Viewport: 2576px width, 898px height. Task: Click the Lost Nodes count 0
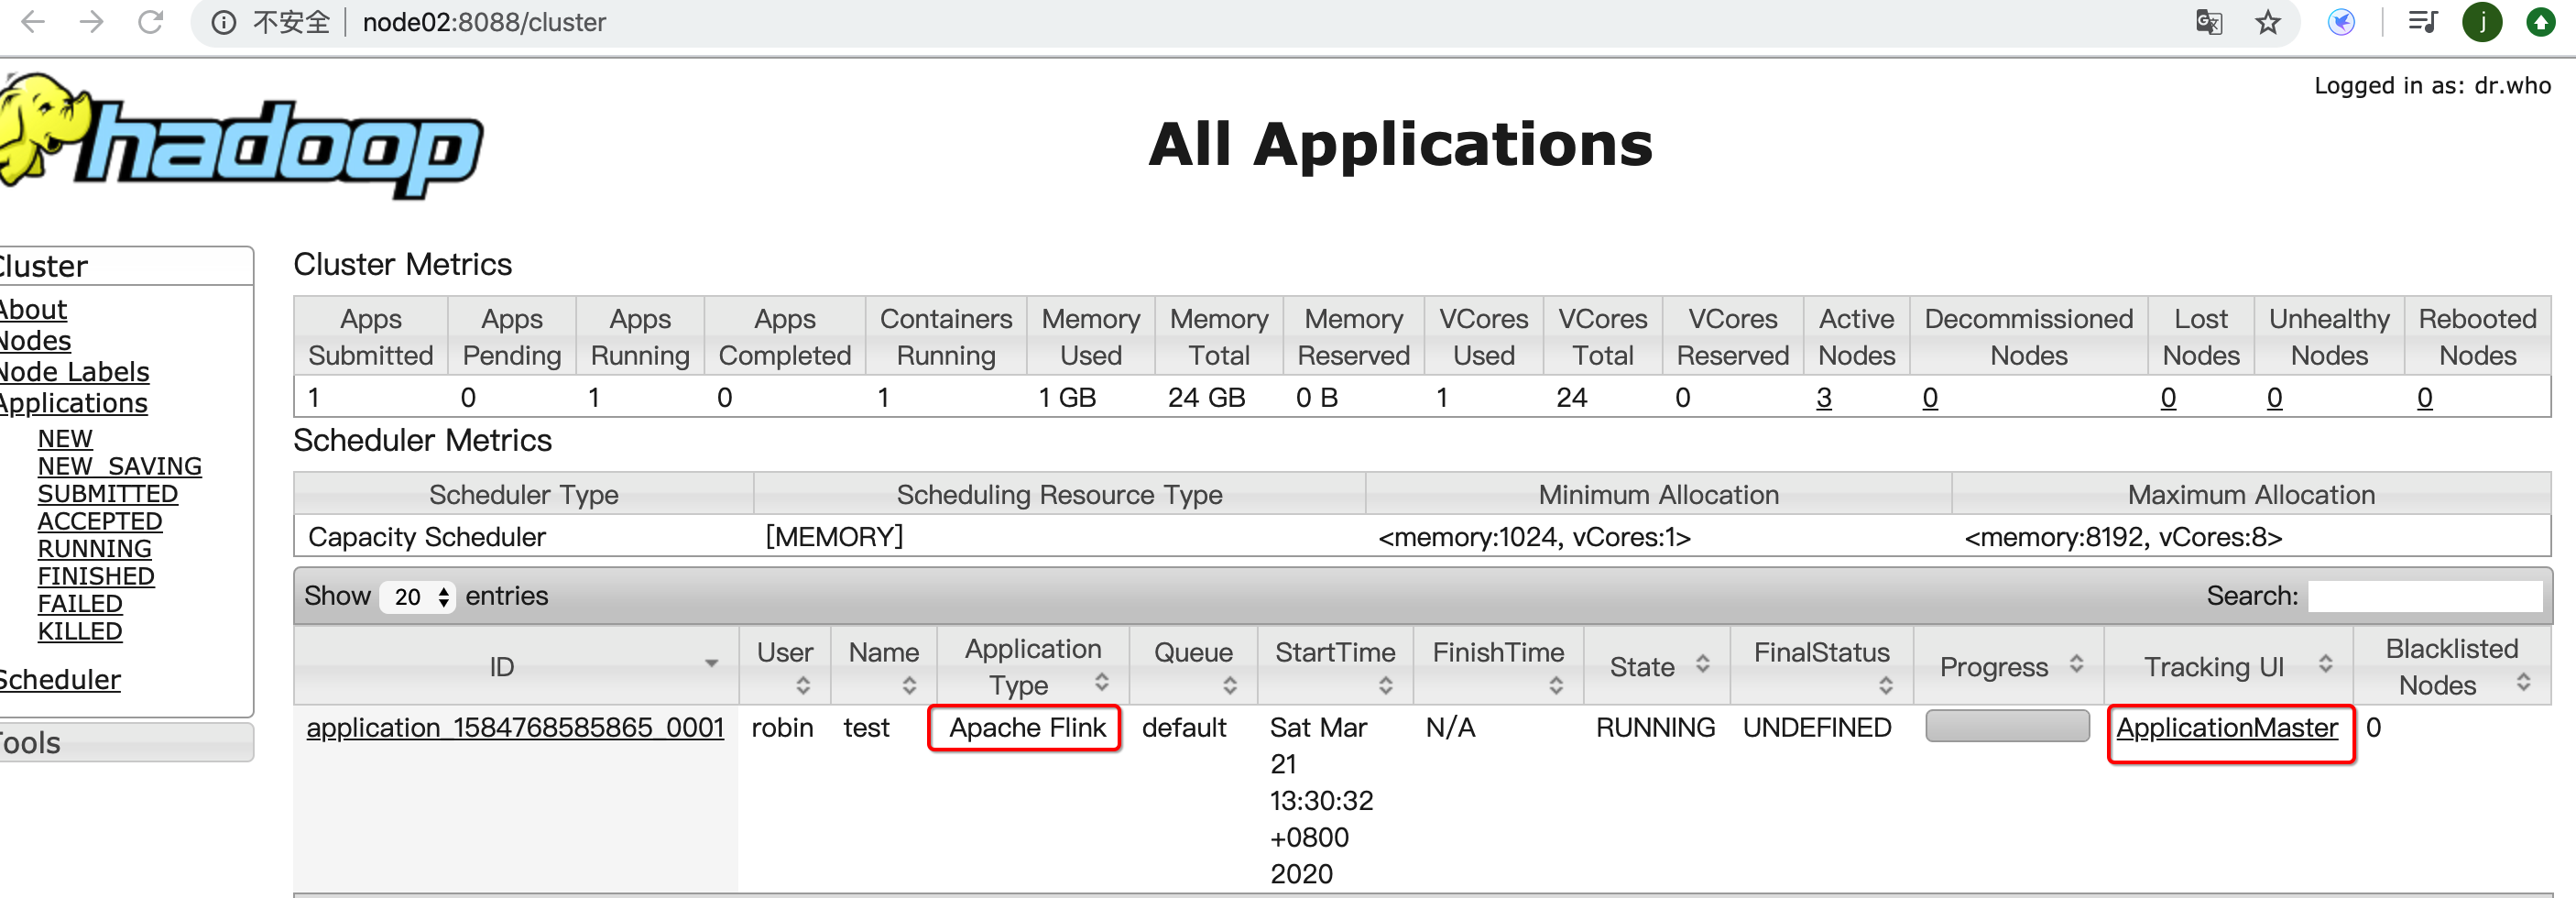point(2168,398)
